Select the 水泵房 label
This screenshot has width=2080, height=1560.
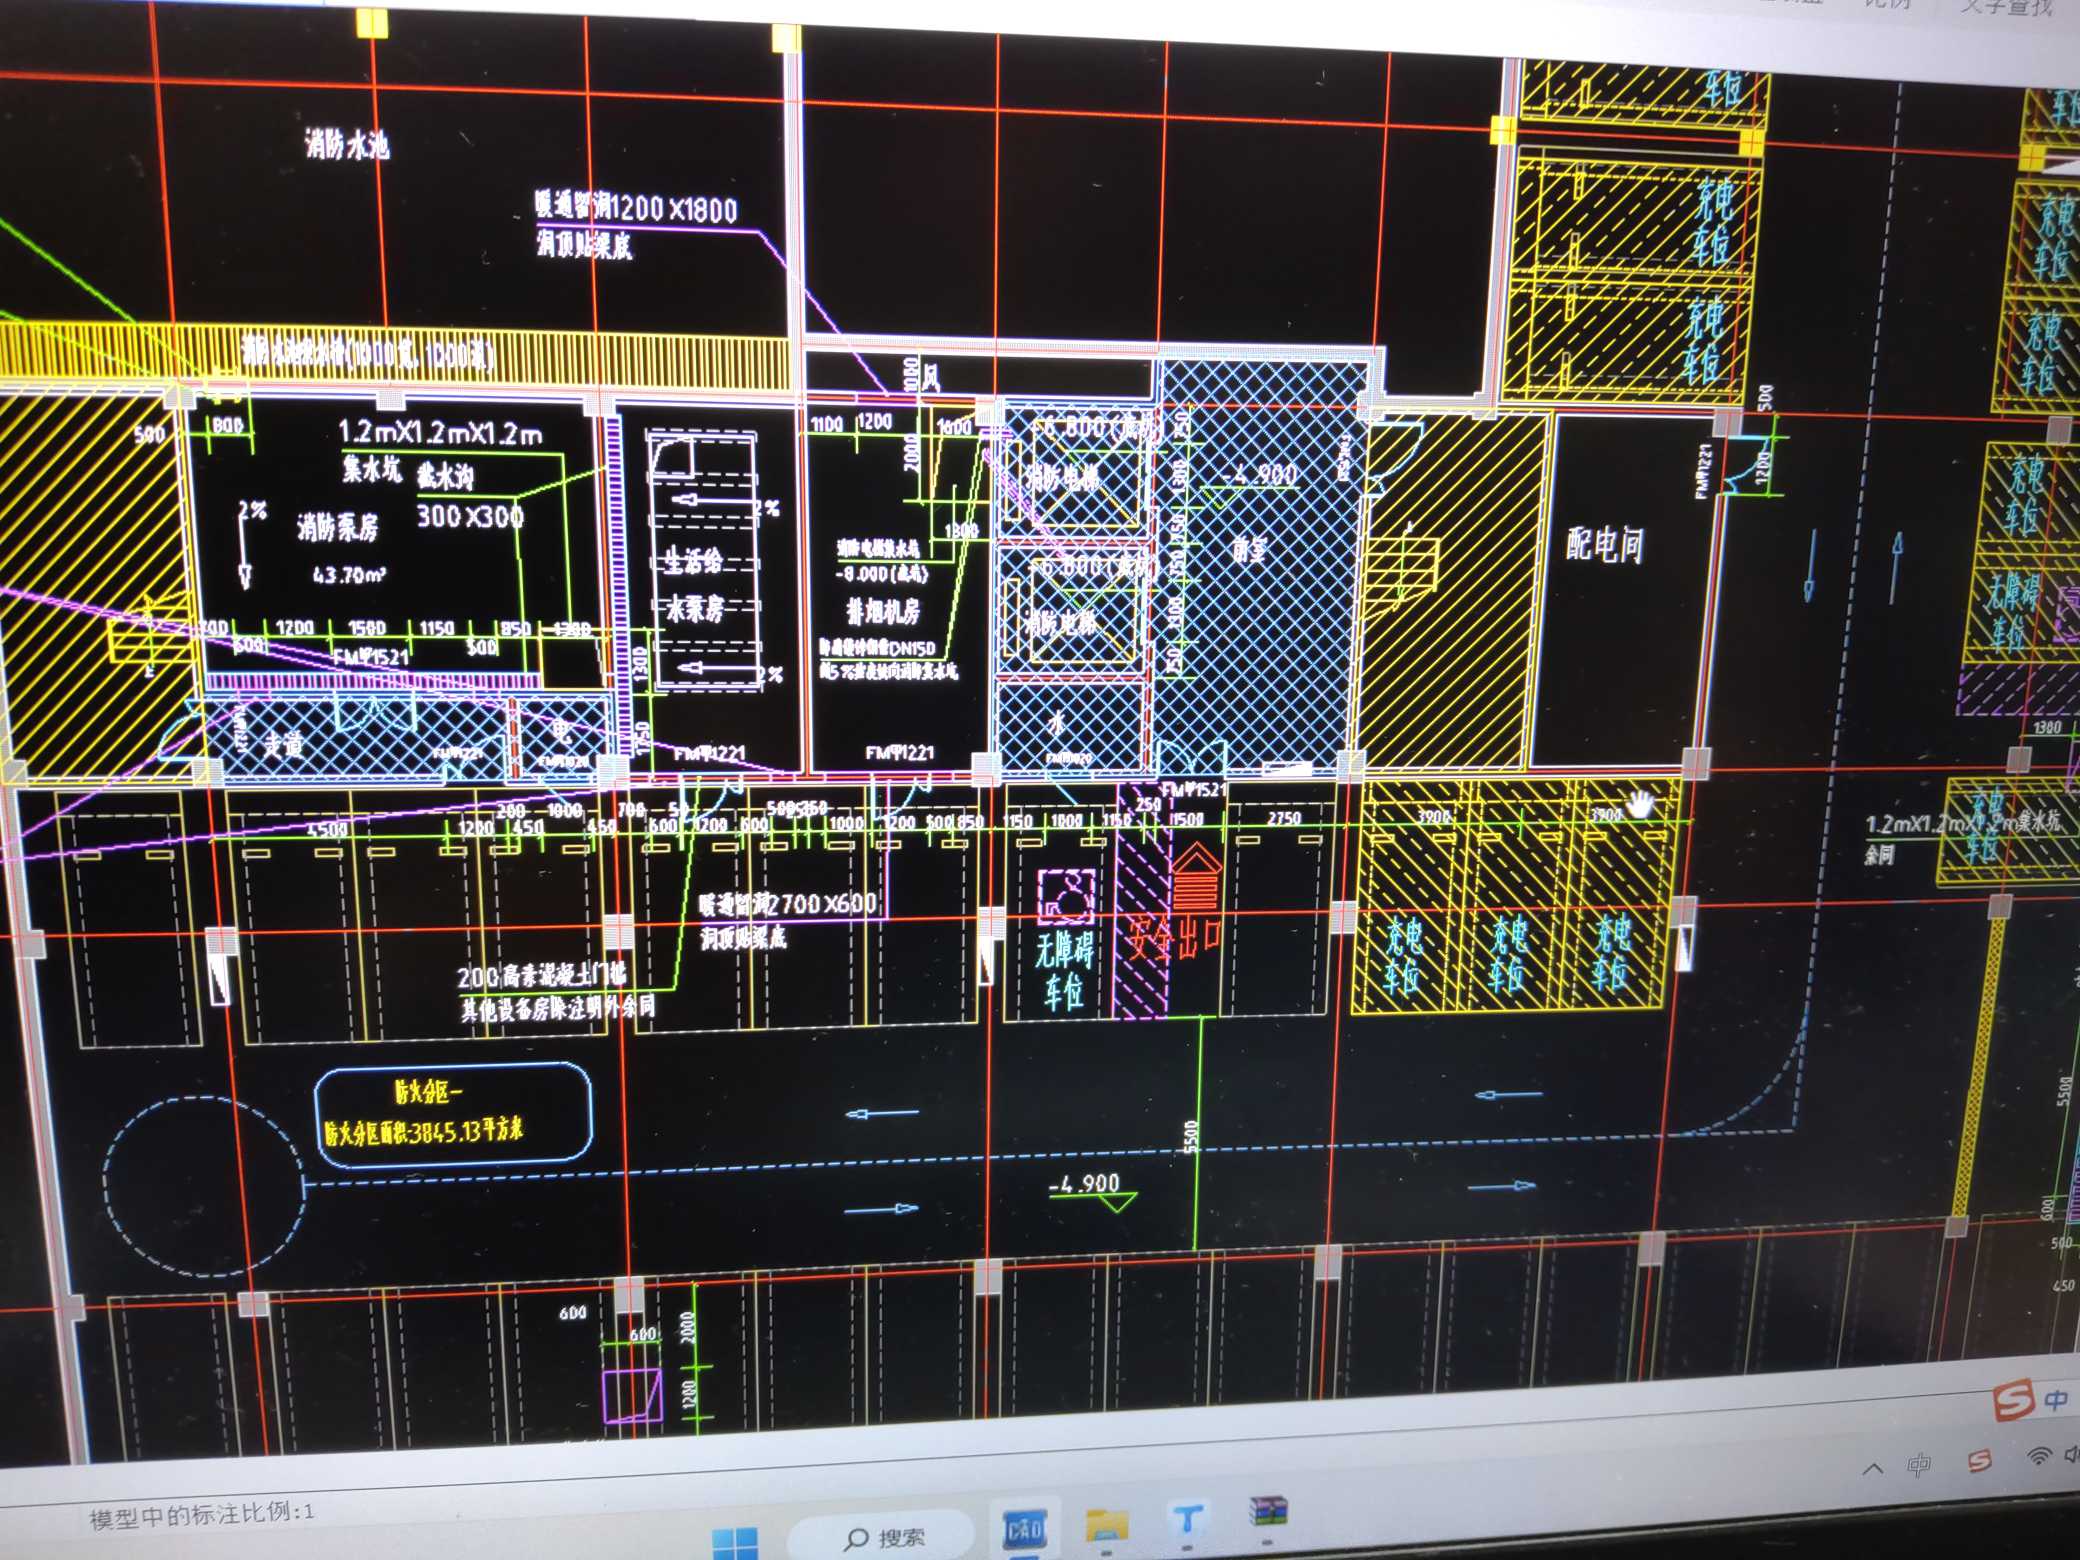click(x=695, y=608)
